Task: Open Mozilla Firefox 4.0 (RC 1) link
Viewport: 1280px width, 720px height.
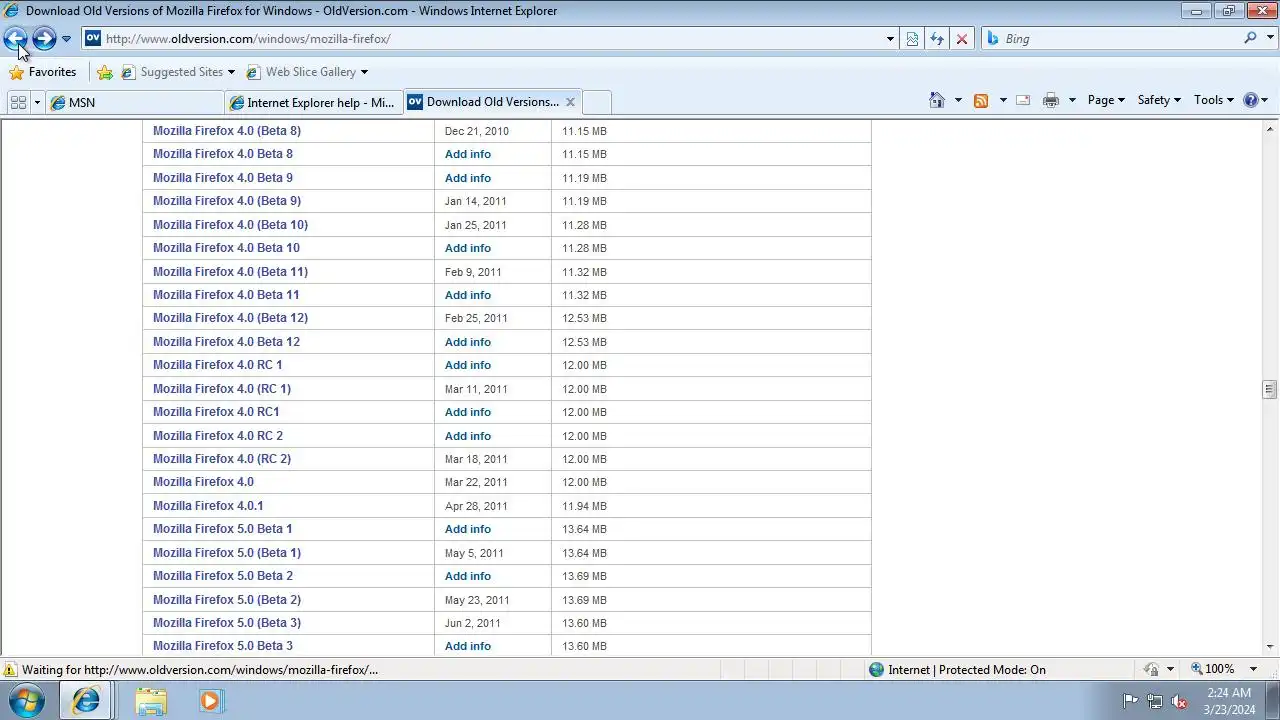Action: tap(222, 389)
